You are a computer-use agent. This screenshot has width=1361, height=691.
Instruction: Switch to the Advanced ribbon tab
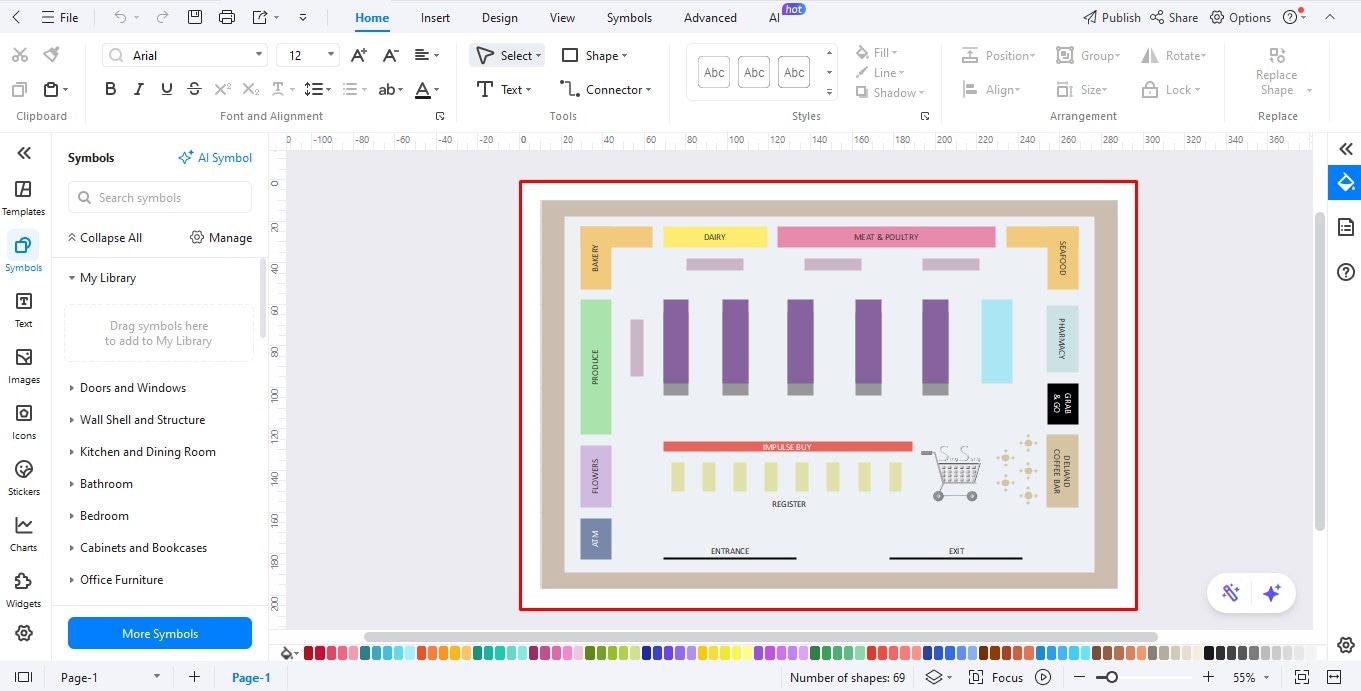pos(710,17)
